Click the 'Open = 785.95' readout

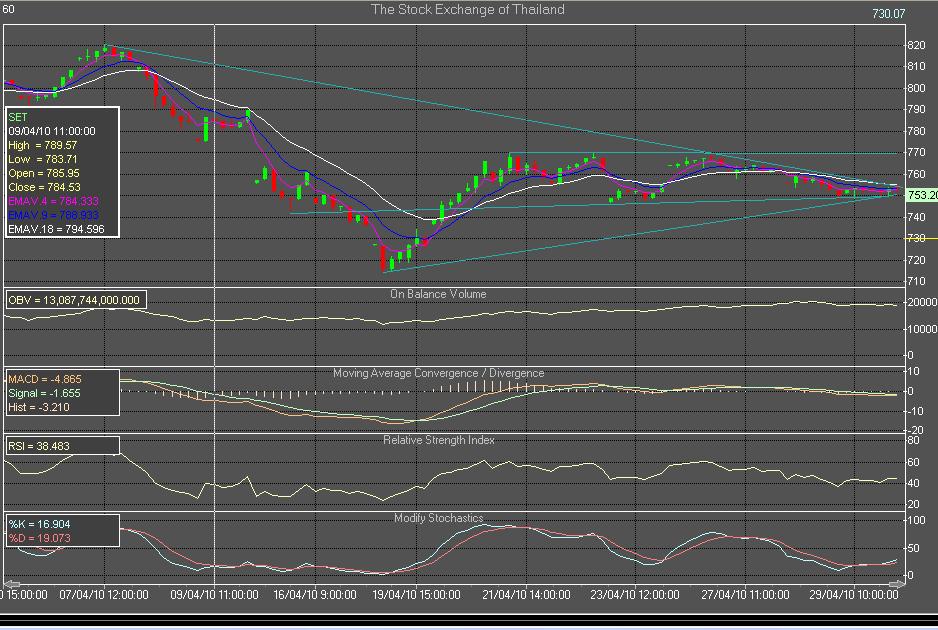(x=44, y=174)
